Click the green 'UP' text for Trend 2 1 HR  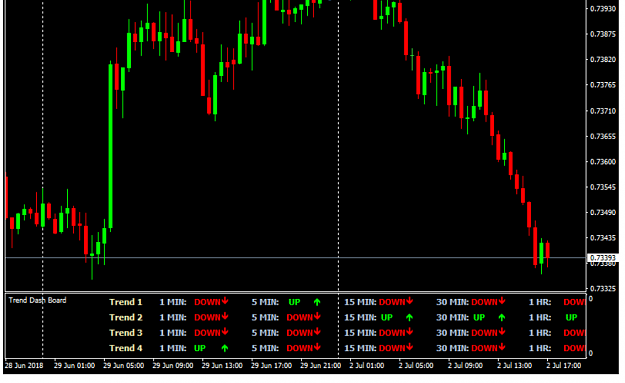click(x=571, y=318)
